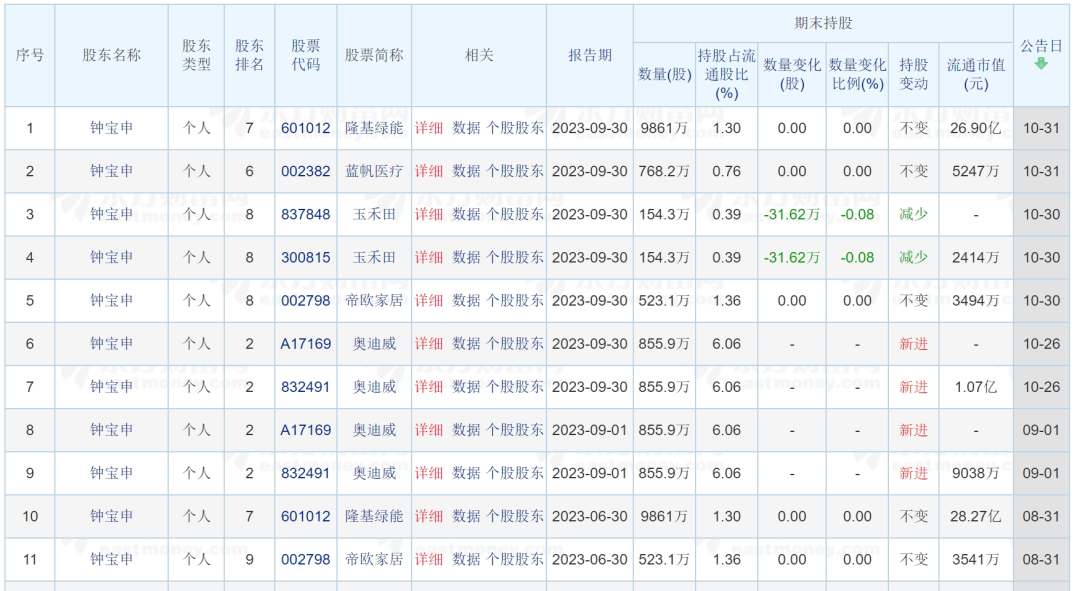
Task: Click 奥迪威 in row 6
Action: coord(374,343)
